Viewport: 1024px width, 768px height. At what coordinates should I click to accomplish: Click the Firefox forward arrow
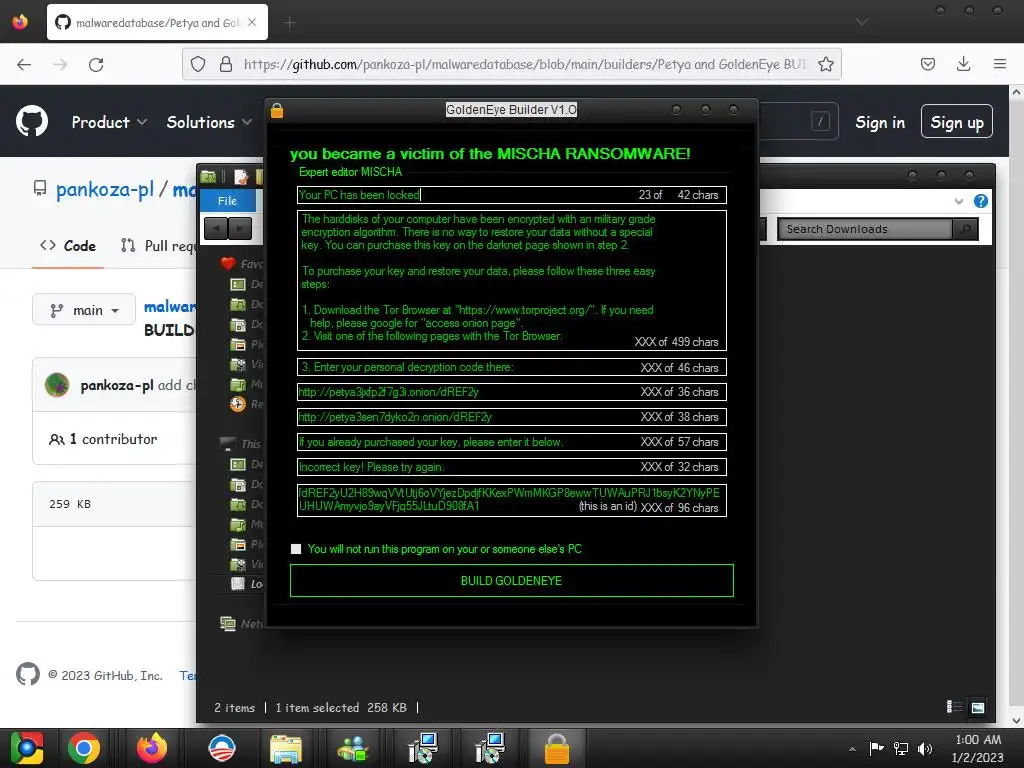60,64
